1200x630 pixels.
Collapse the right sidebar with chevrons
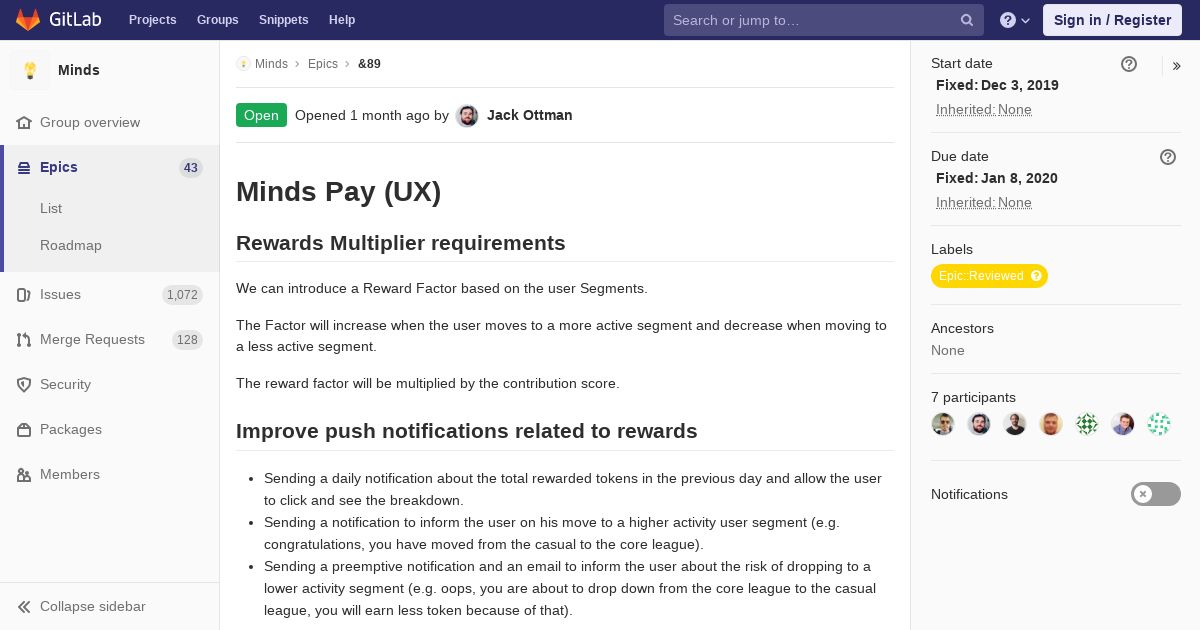click(1177, 66)
